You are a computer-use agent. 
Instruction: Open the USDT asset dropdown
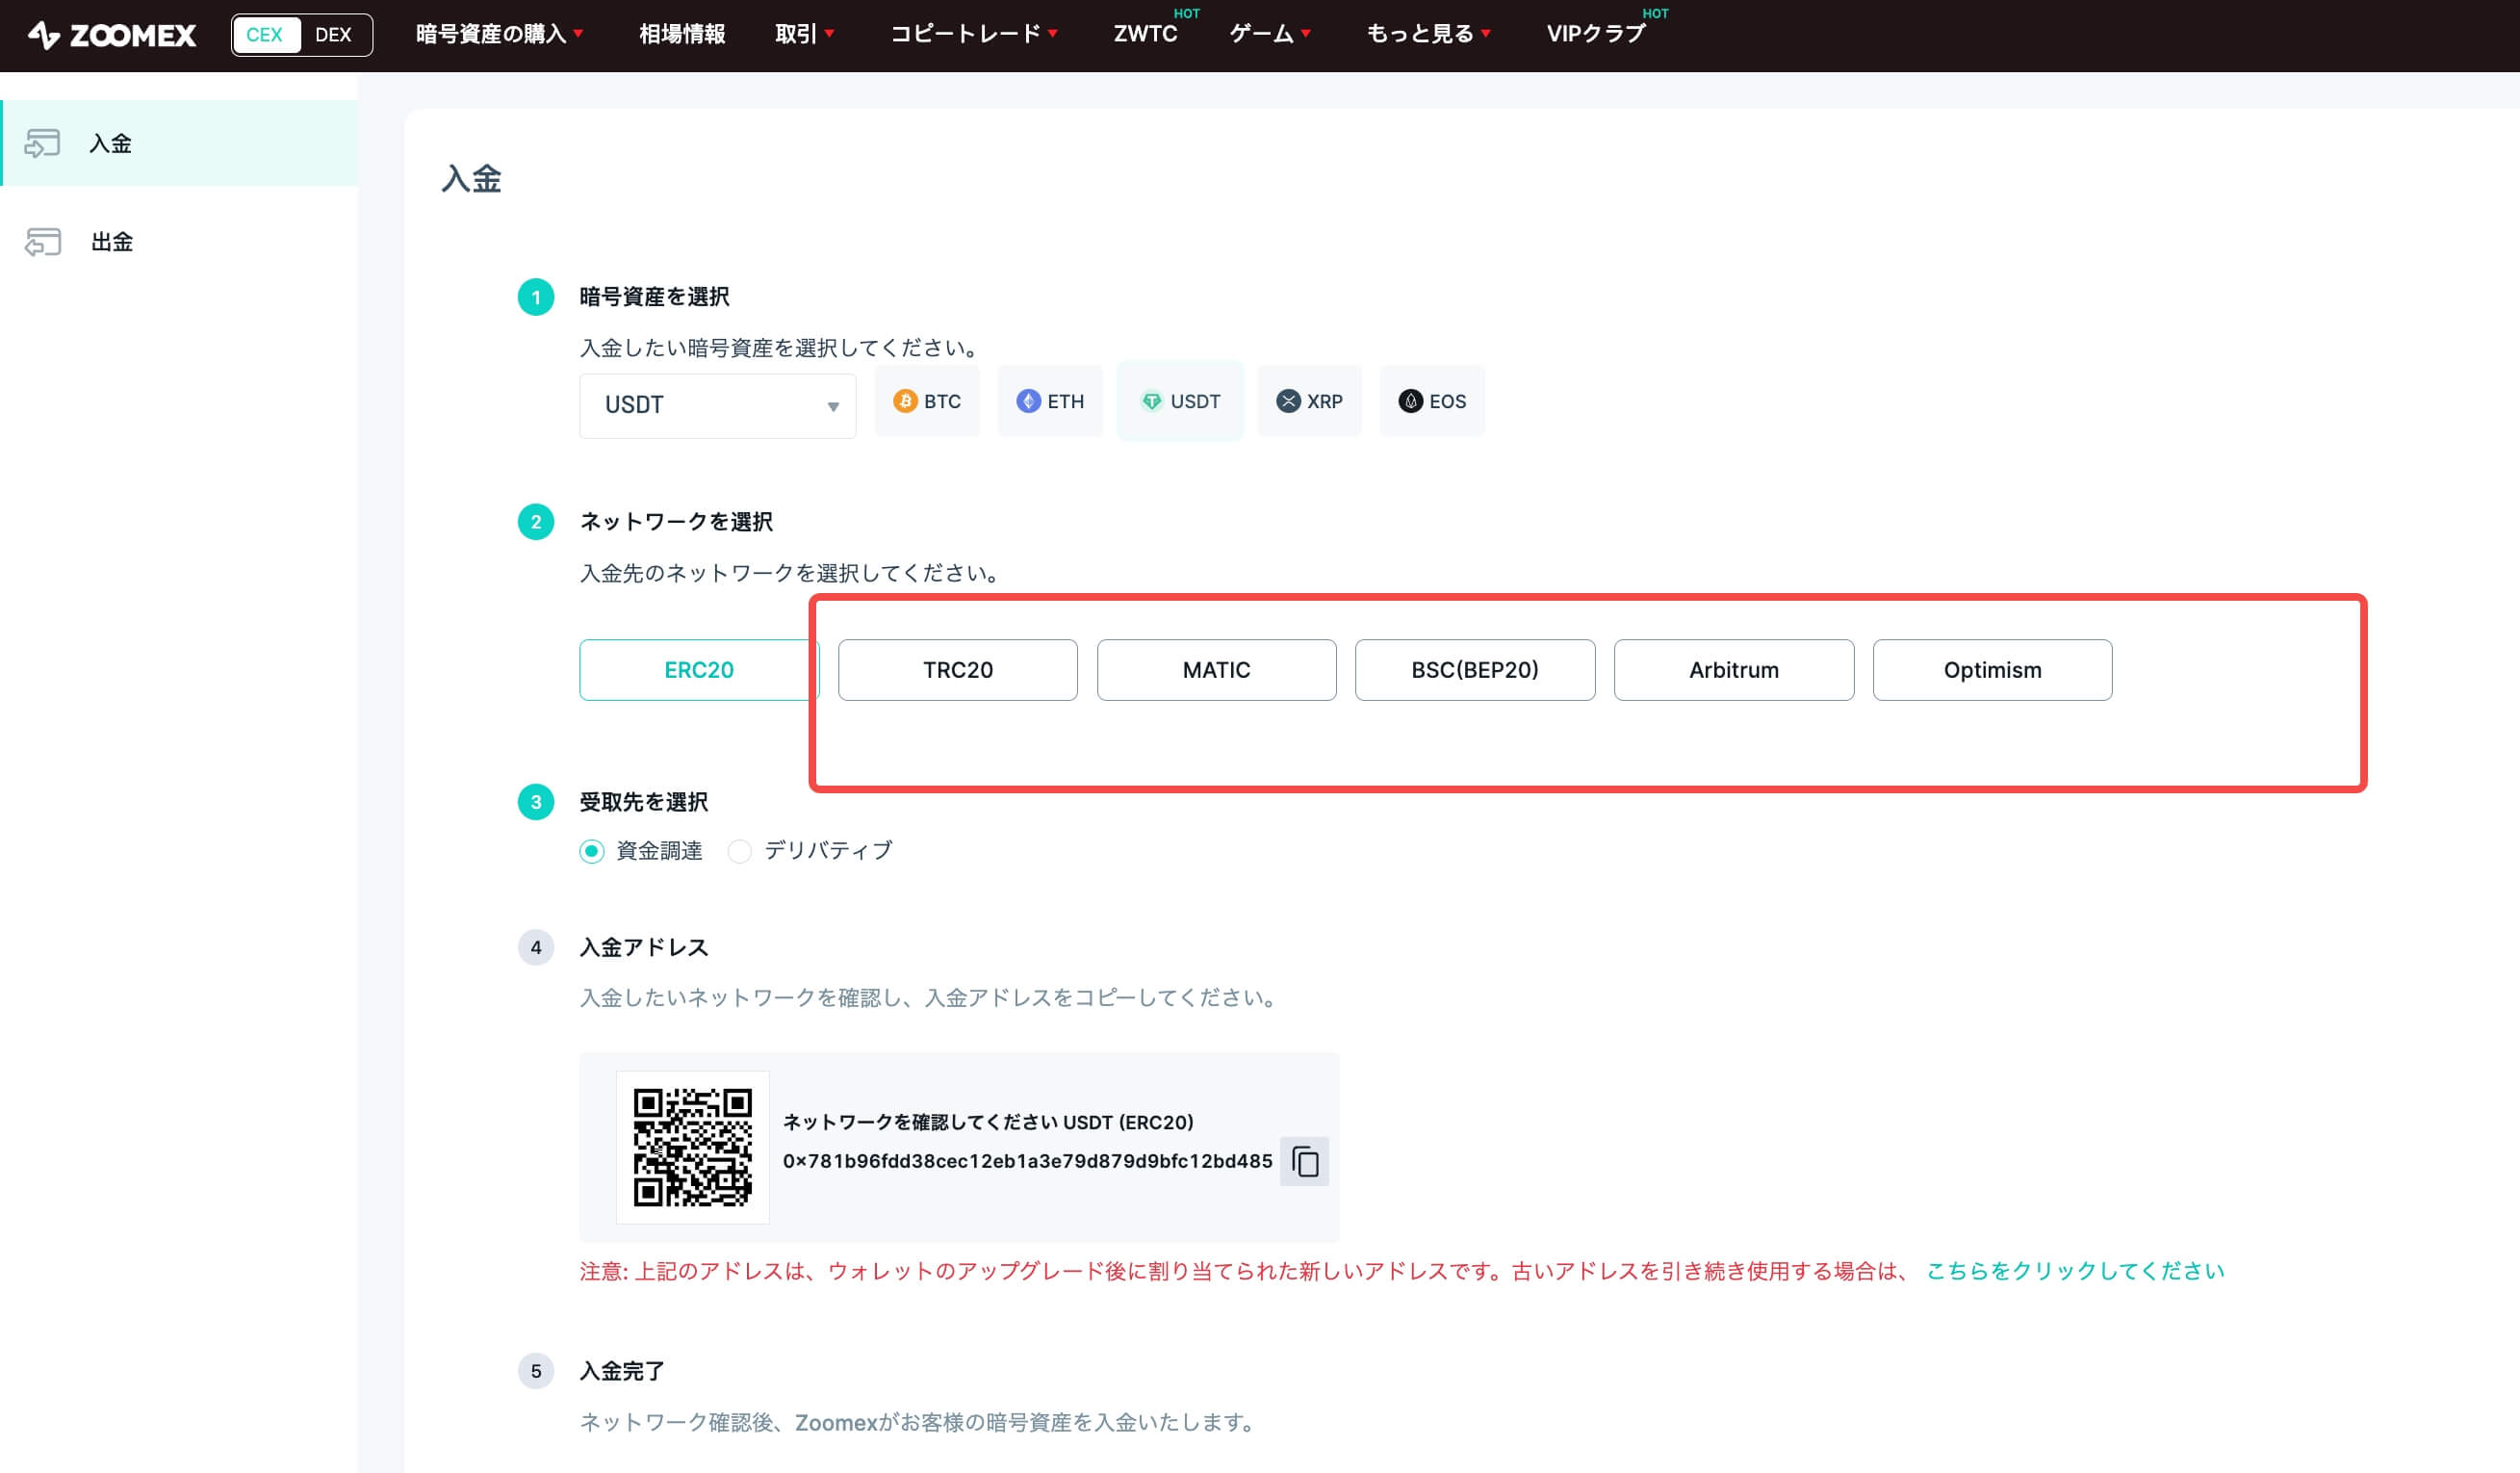point(718,405)
